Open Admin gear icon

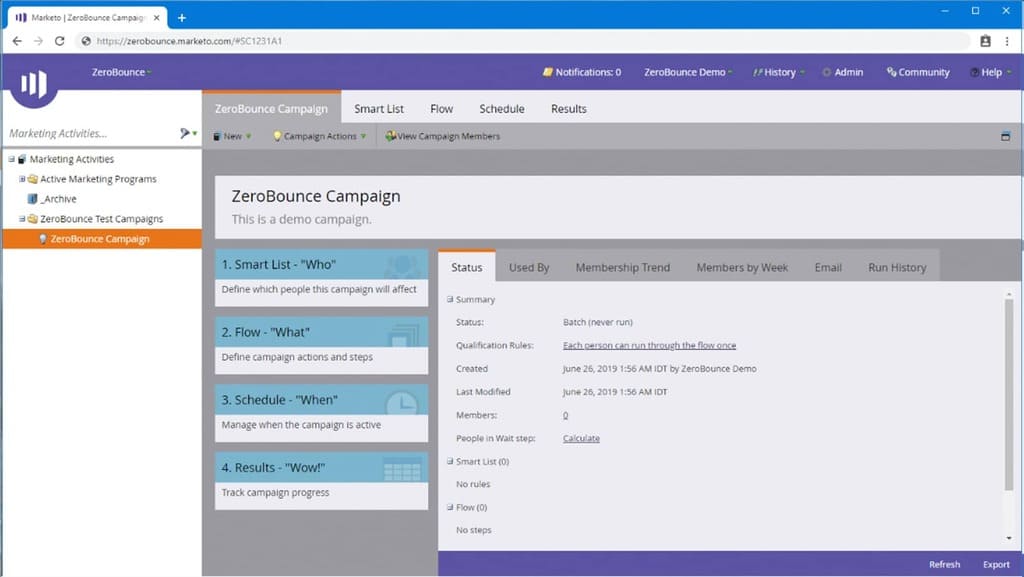pos(827,72)
